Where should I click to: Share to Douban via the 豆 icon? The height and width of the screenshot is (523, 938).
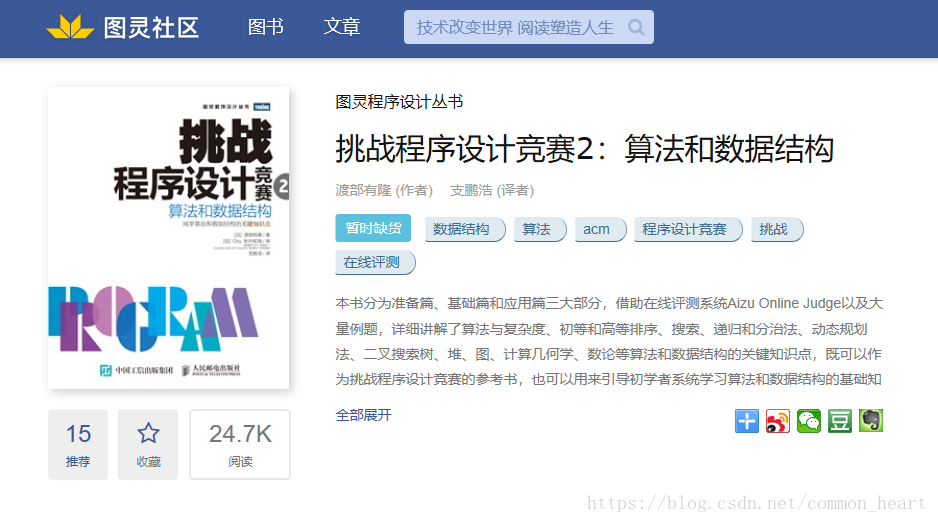(840, 421)
